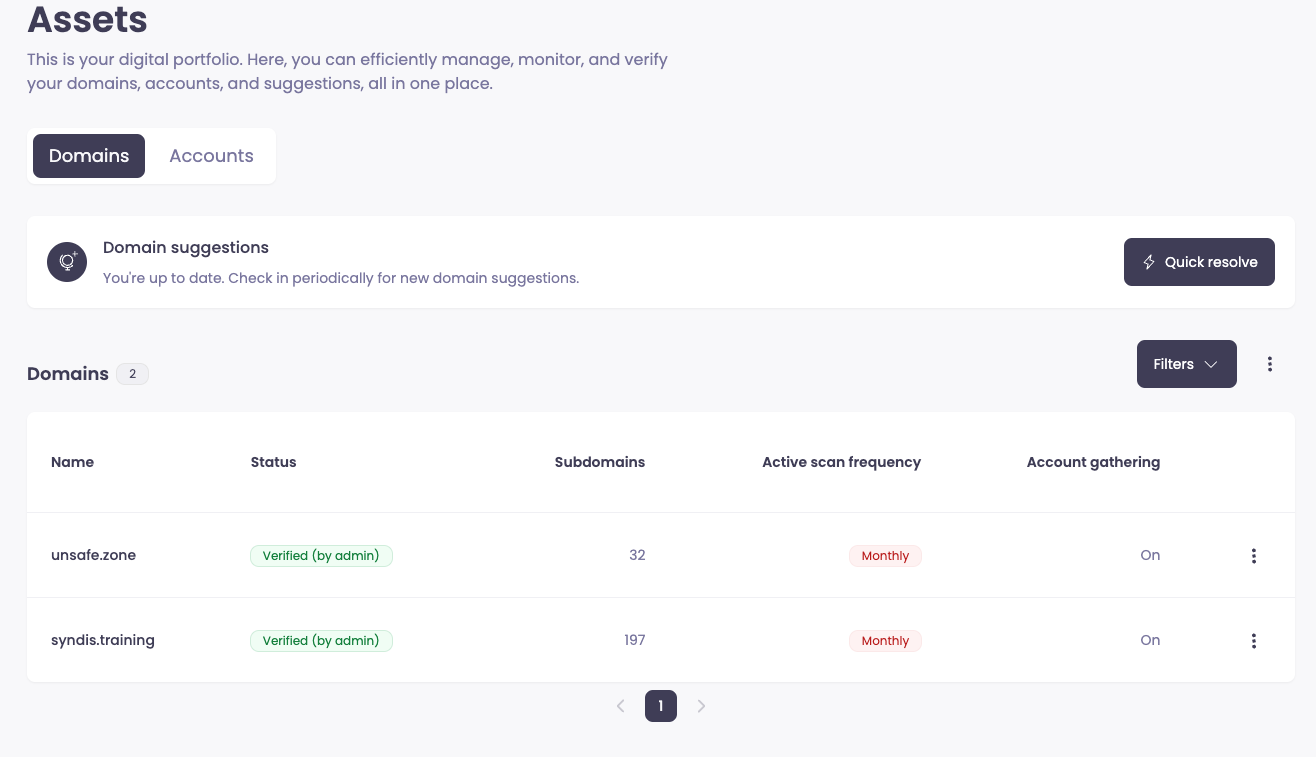Viewport: 1316px width, 757px height.
Task: Select page 1 in pagination
Action: point(661,706)
